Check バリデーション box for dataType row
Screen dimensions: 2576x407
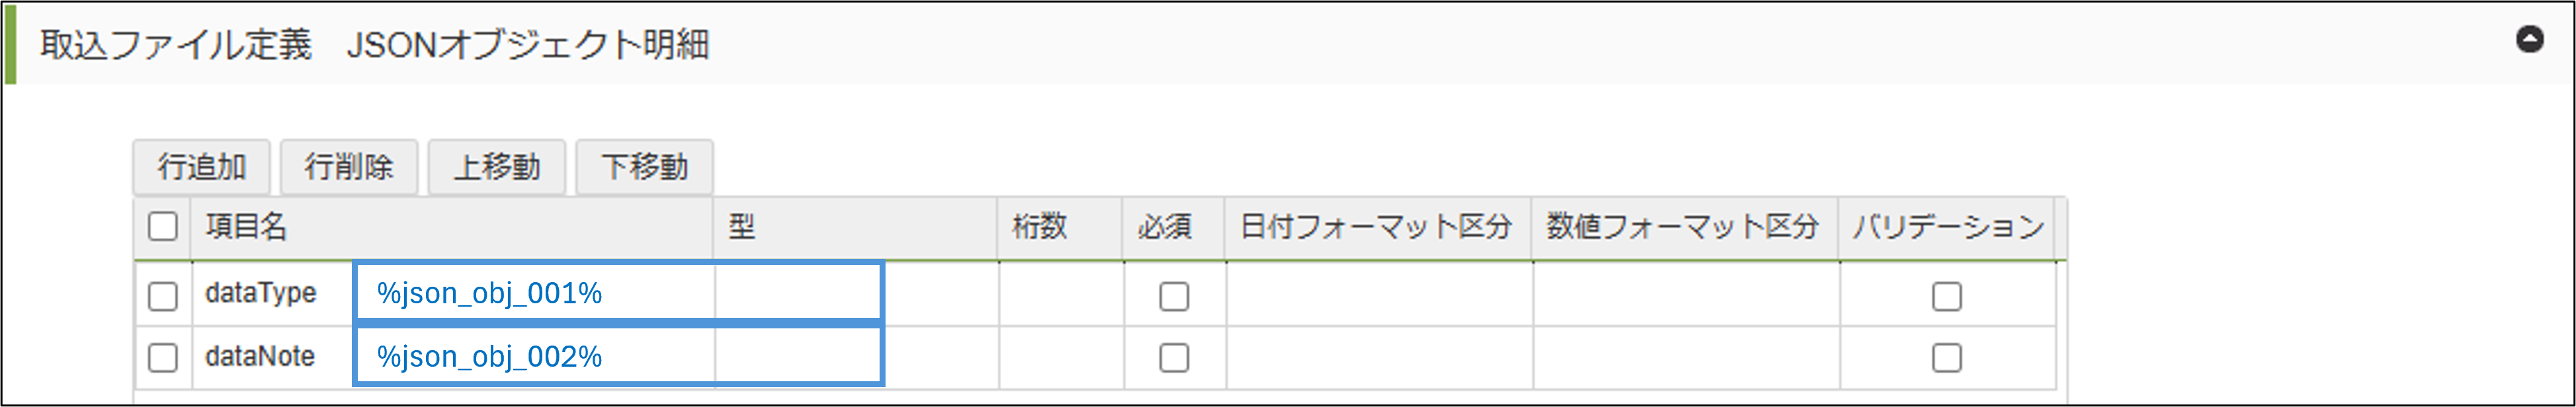coord(1946,296)
